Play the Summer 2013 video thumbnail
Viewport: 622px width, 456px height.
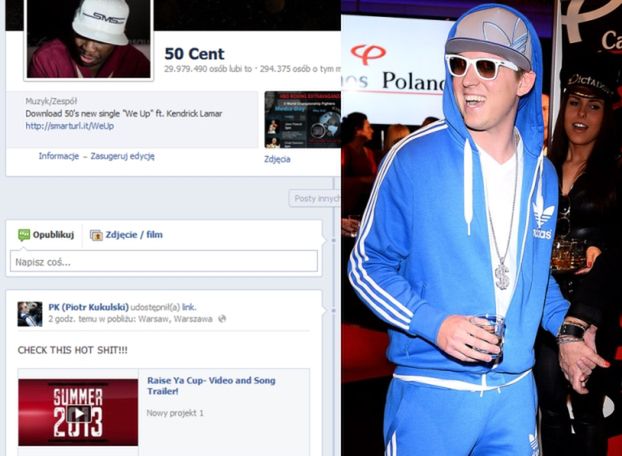click(78, 412)
